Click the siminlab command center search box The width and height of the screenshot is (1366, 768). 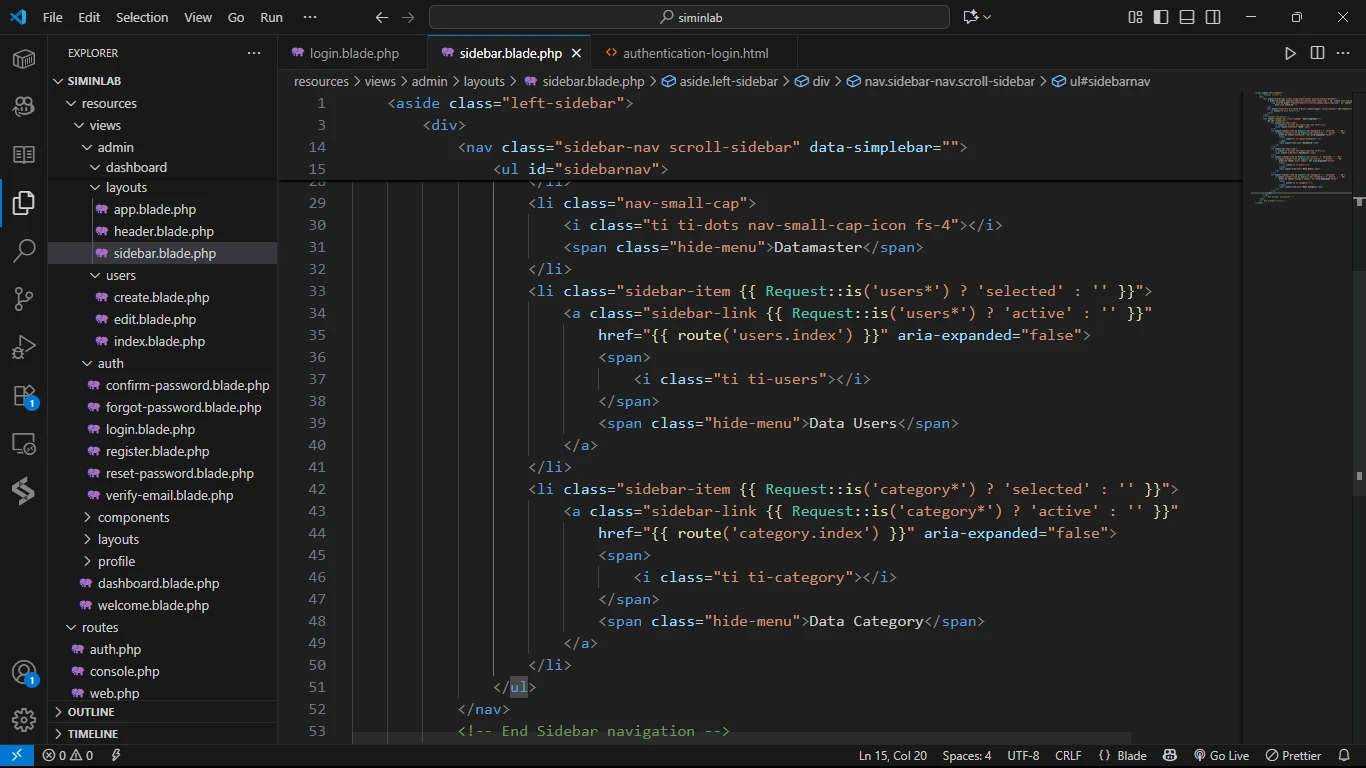689,17
